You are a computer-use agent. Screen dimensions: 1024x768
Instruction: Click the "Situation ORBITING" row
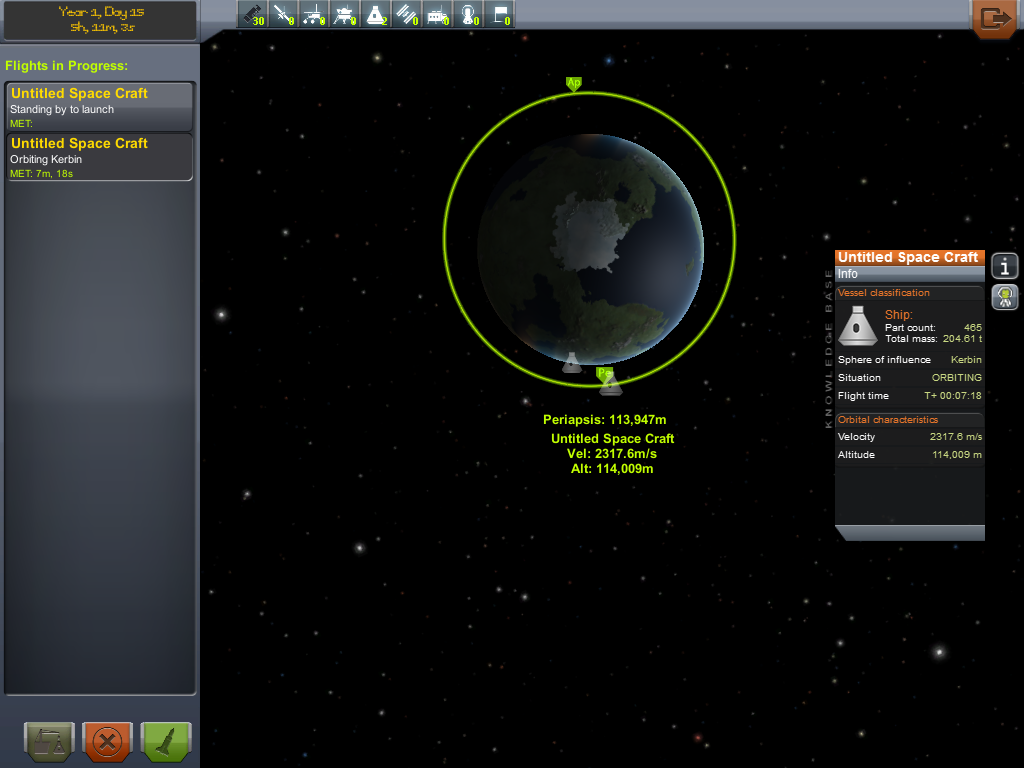coord(910,378)
